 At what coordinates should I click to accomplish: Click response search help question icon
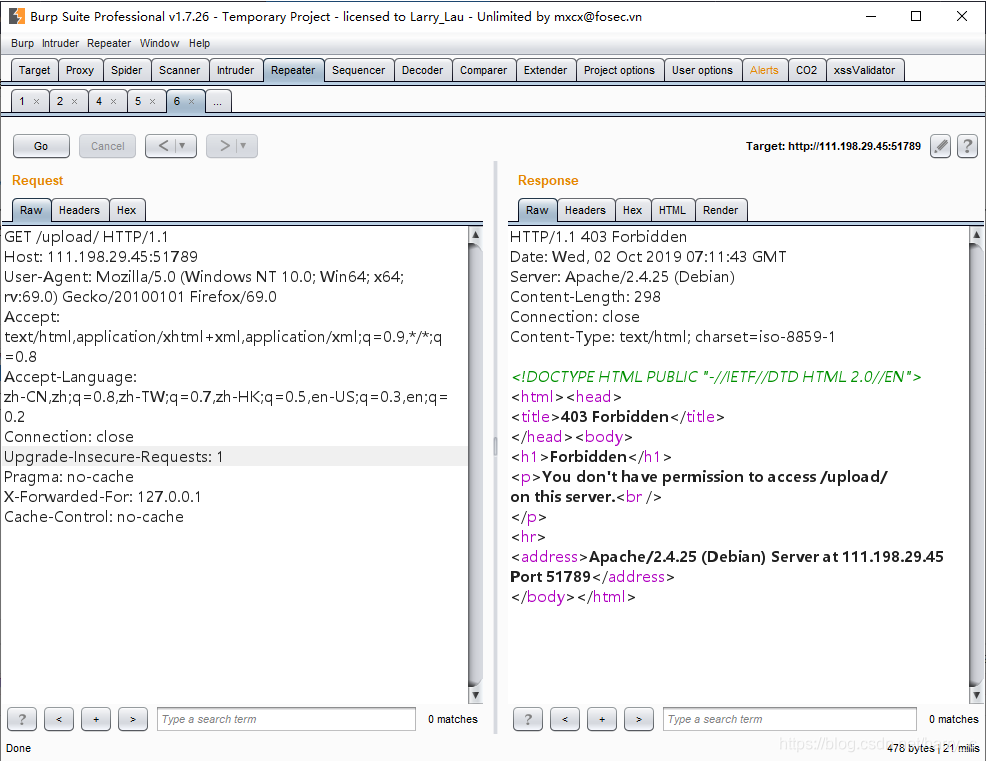tap(528, 719)
